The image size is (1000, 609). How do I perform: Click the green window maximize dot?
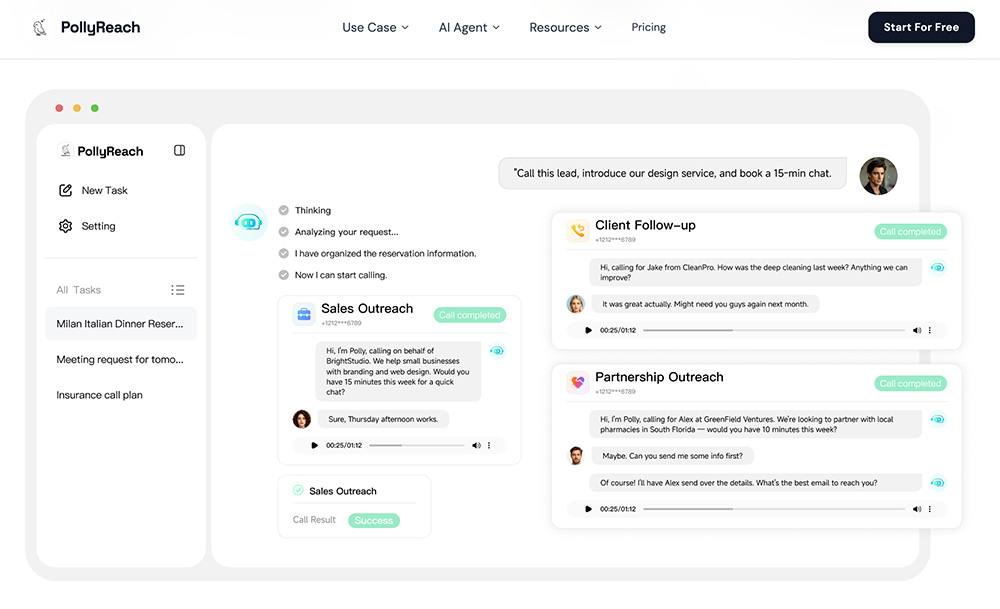(94, 108)
